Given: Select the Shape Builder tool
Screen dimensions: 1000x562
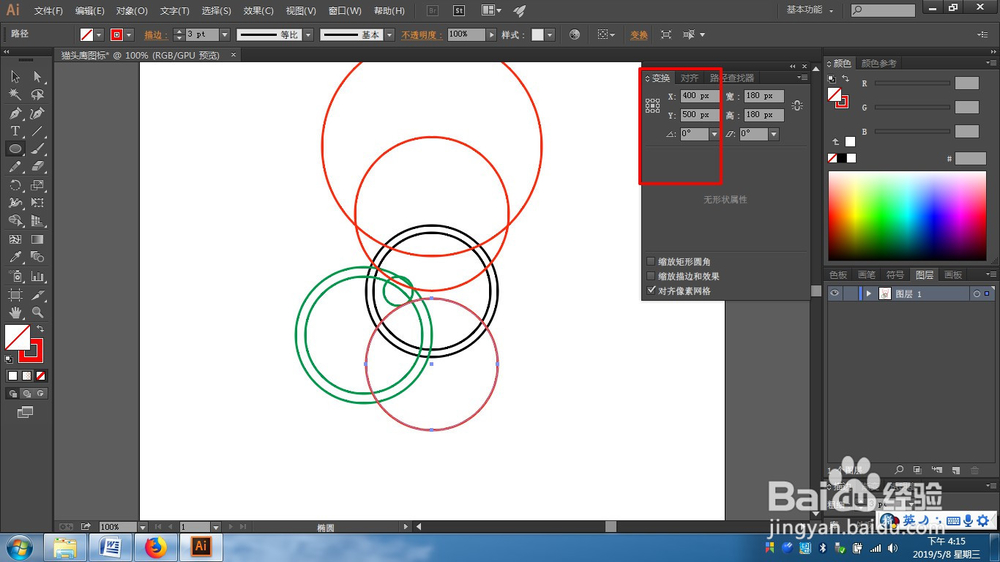Looking at the screenshot, I should [x=15, y=221].
